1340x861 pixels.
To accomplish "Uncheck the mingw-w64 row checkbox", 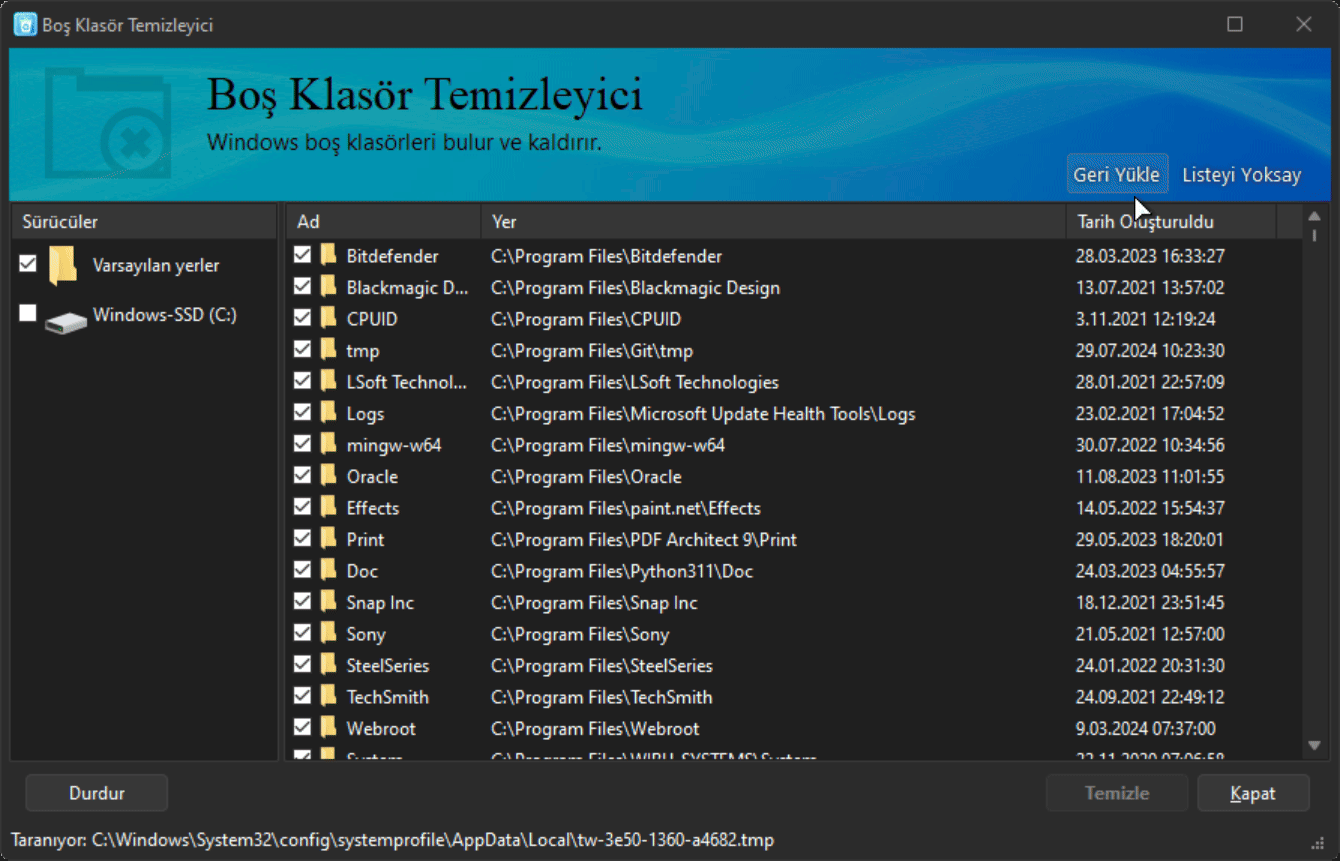I will (x=303, y=444).
